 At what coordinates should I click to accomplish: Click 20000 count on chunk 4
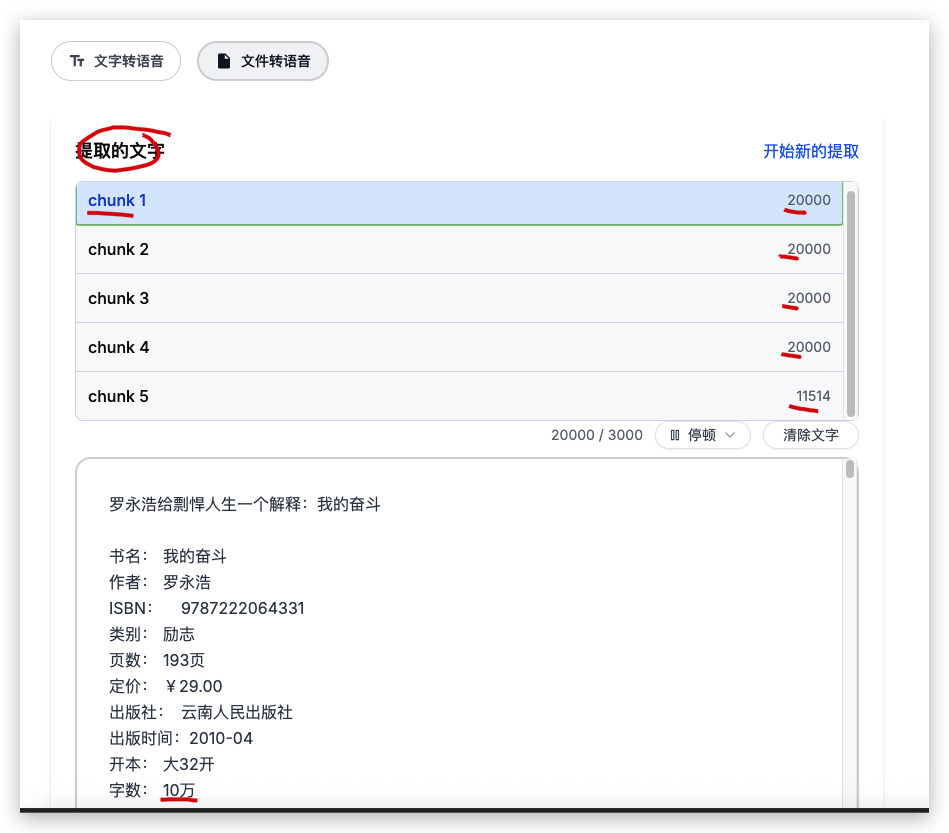(809, 347)
